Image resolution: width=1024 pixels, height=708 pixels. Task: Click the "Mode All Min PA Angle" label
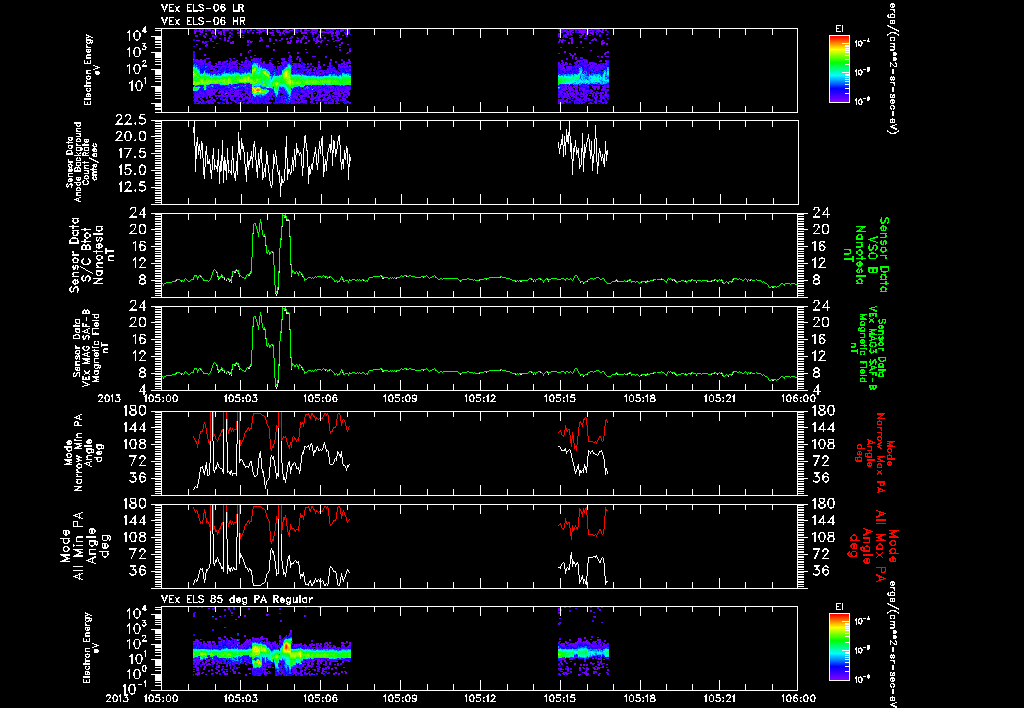point(85,545)
